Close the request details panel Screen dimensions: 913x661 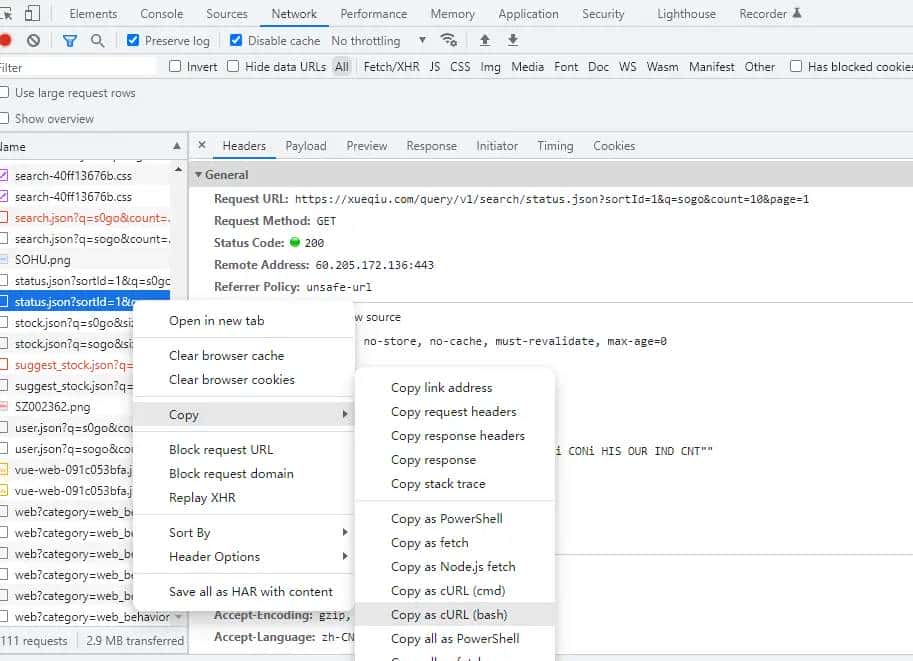click(202, 146)
